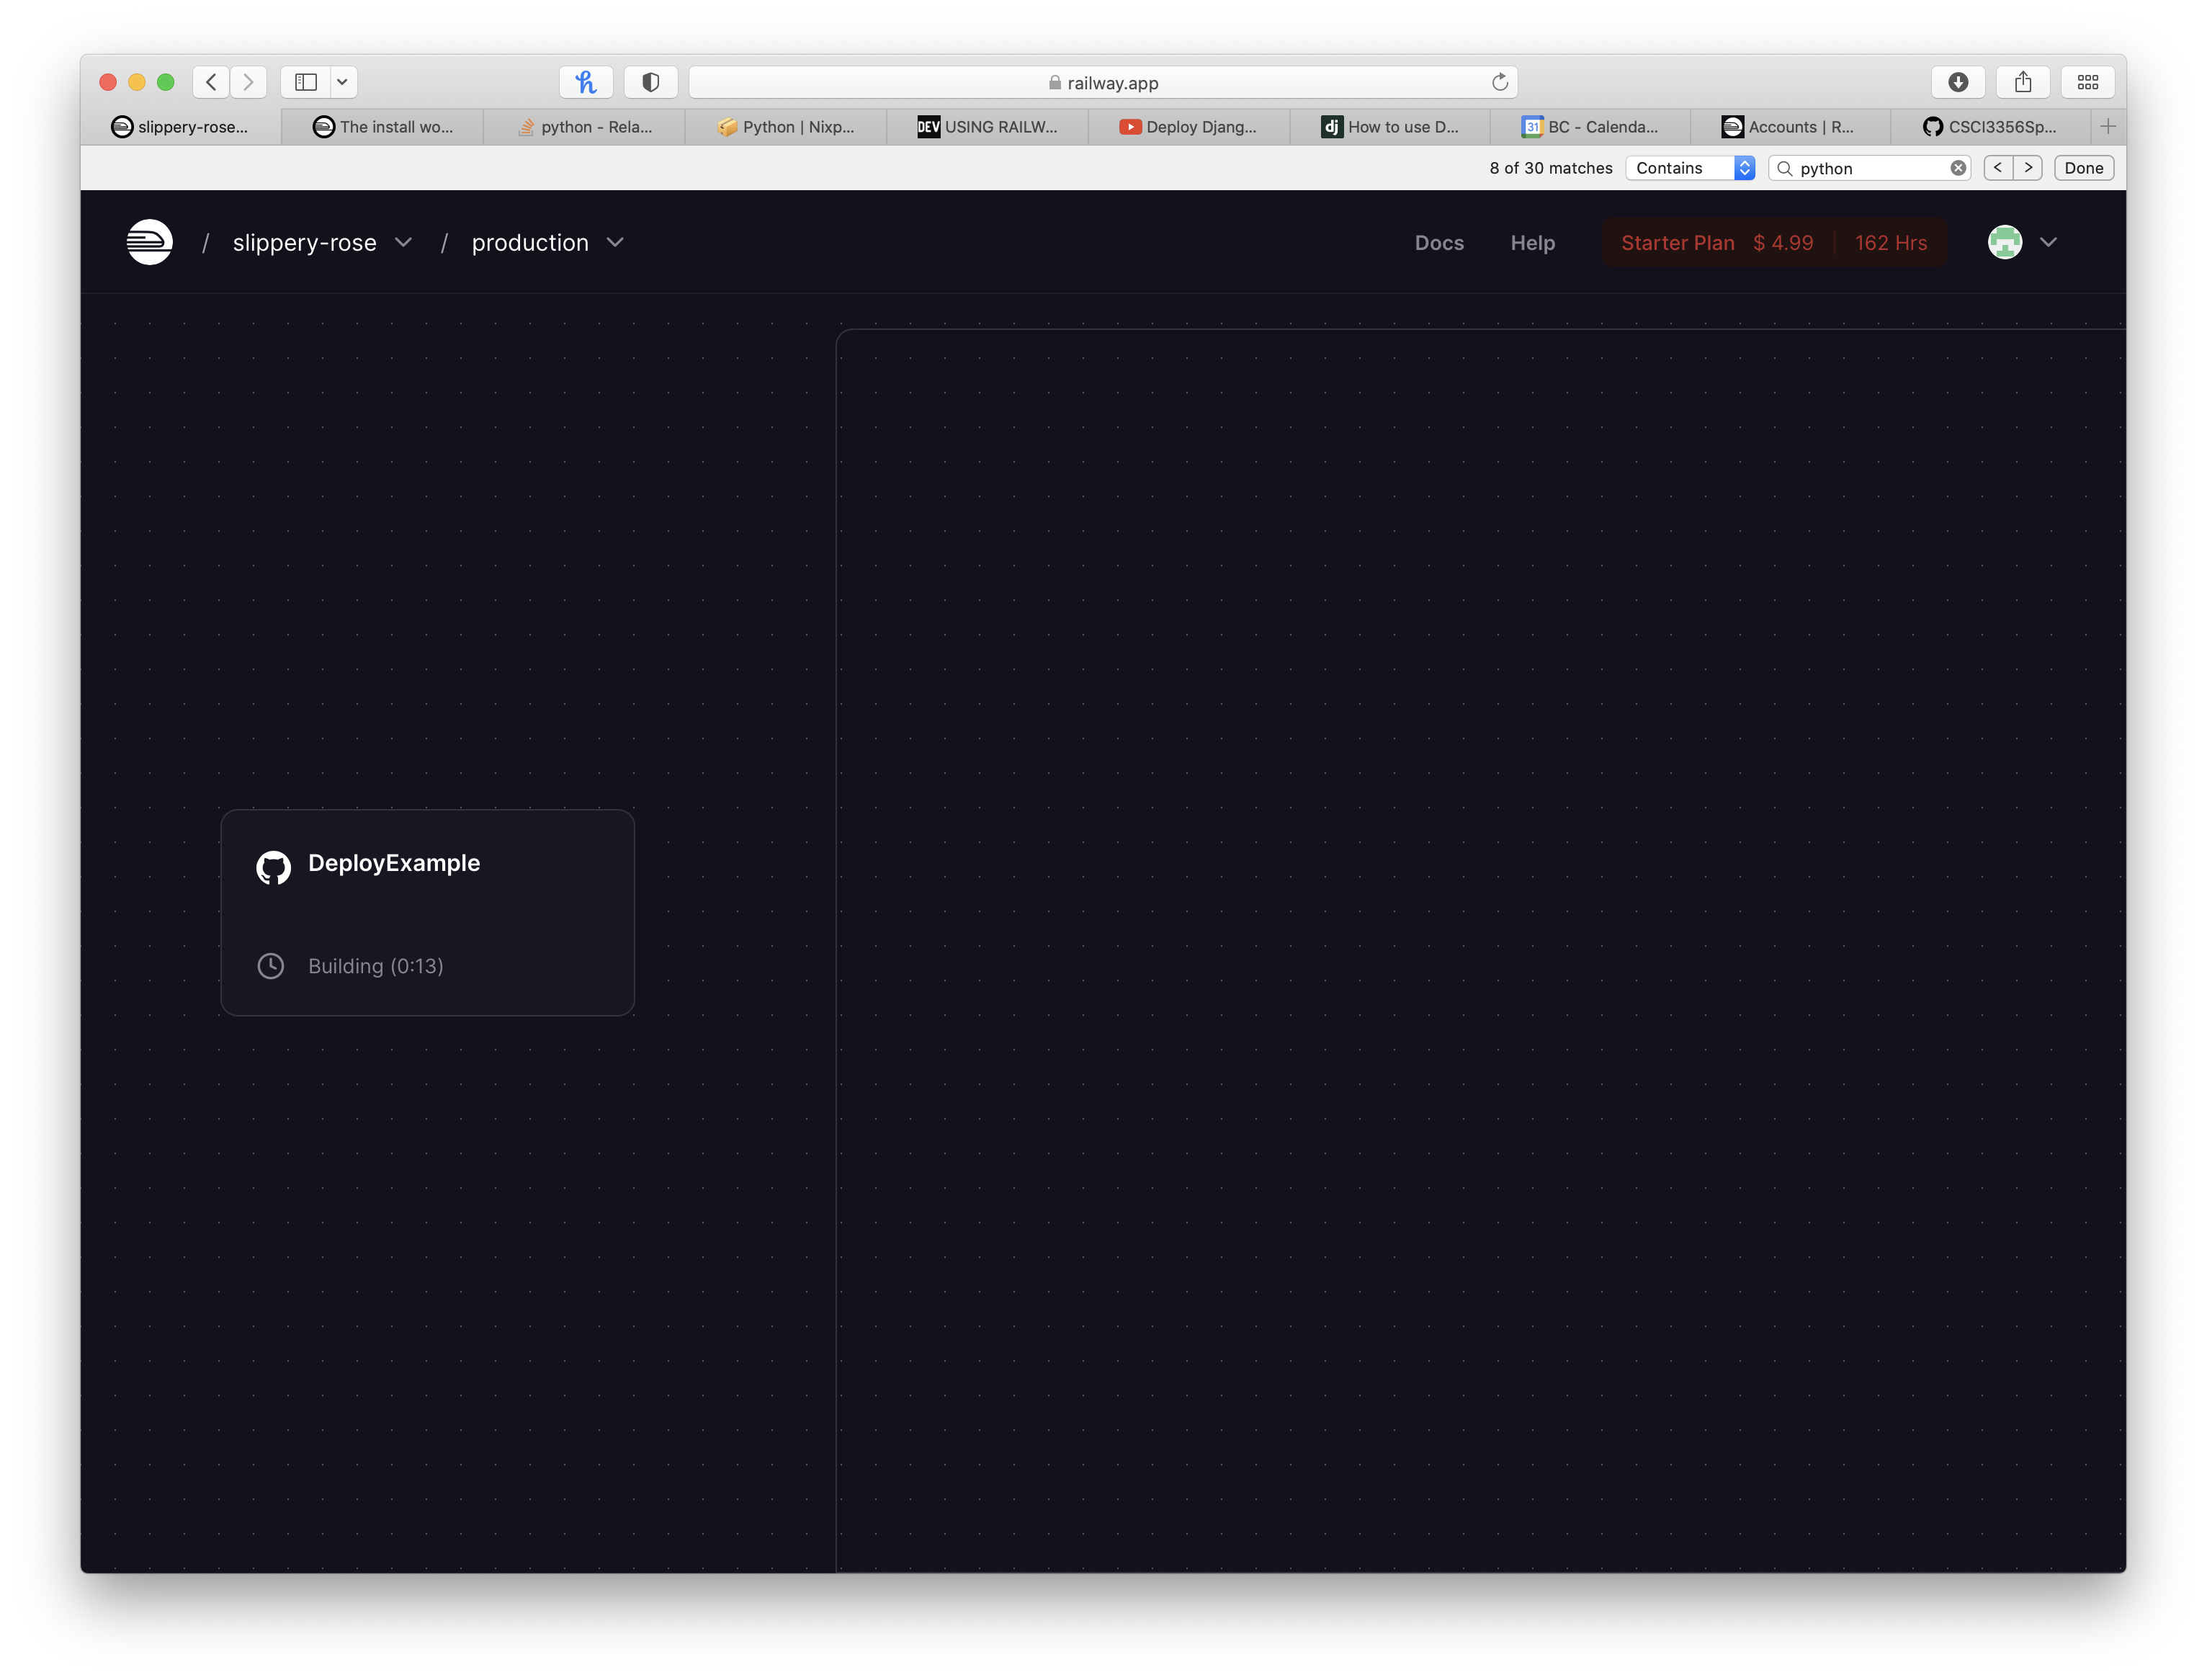The image size is (2207, 1680).
Task: Click the Railway logo icon
Action: [149, 242]
